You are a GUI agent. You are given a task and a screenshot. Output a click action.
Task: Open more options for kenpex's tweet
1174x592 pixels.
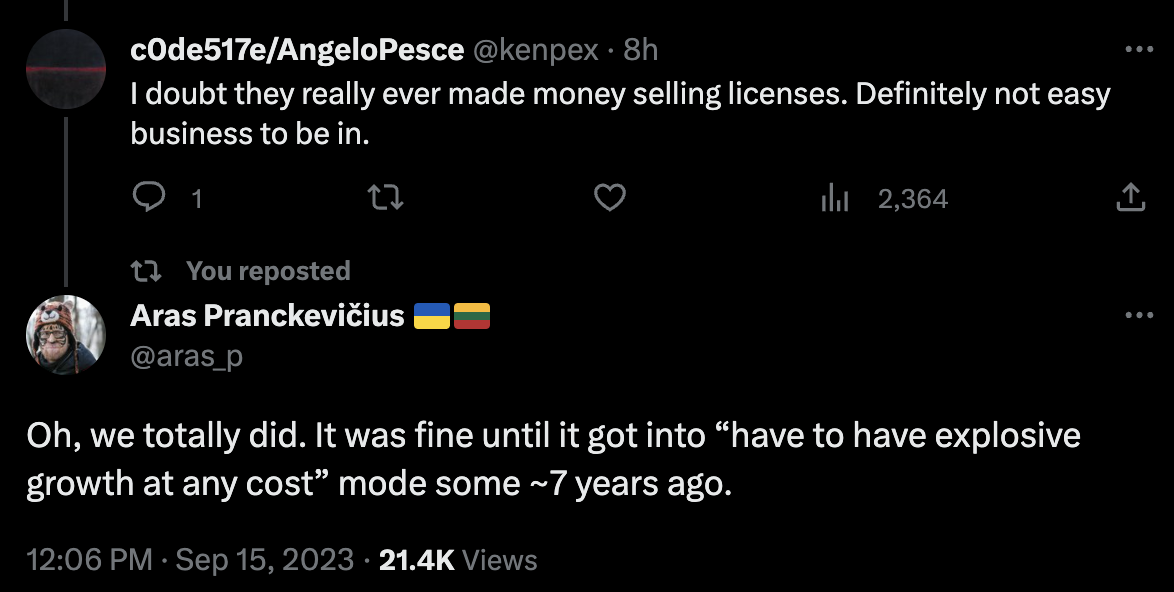point(1139,49)
